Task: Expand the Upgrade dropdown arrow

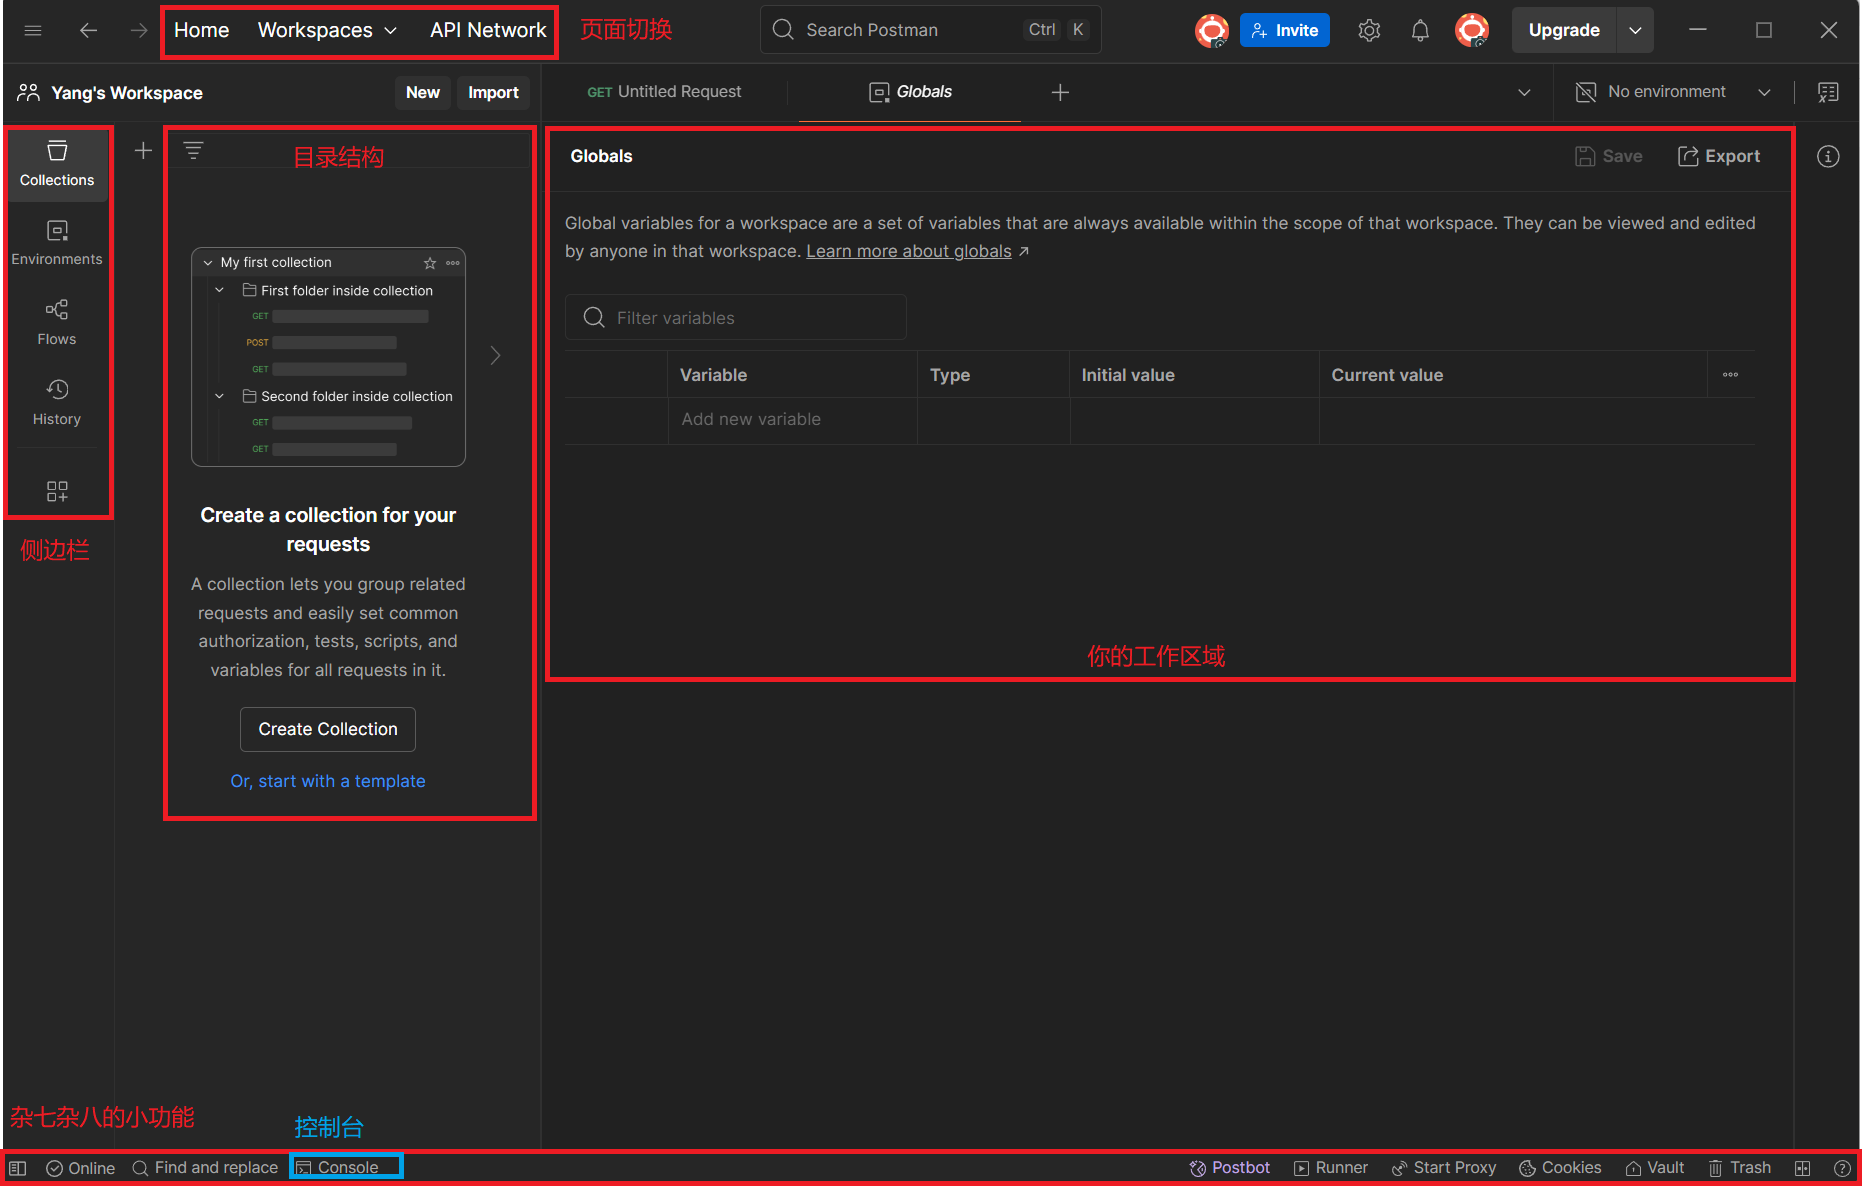Action: point(1635,30)
